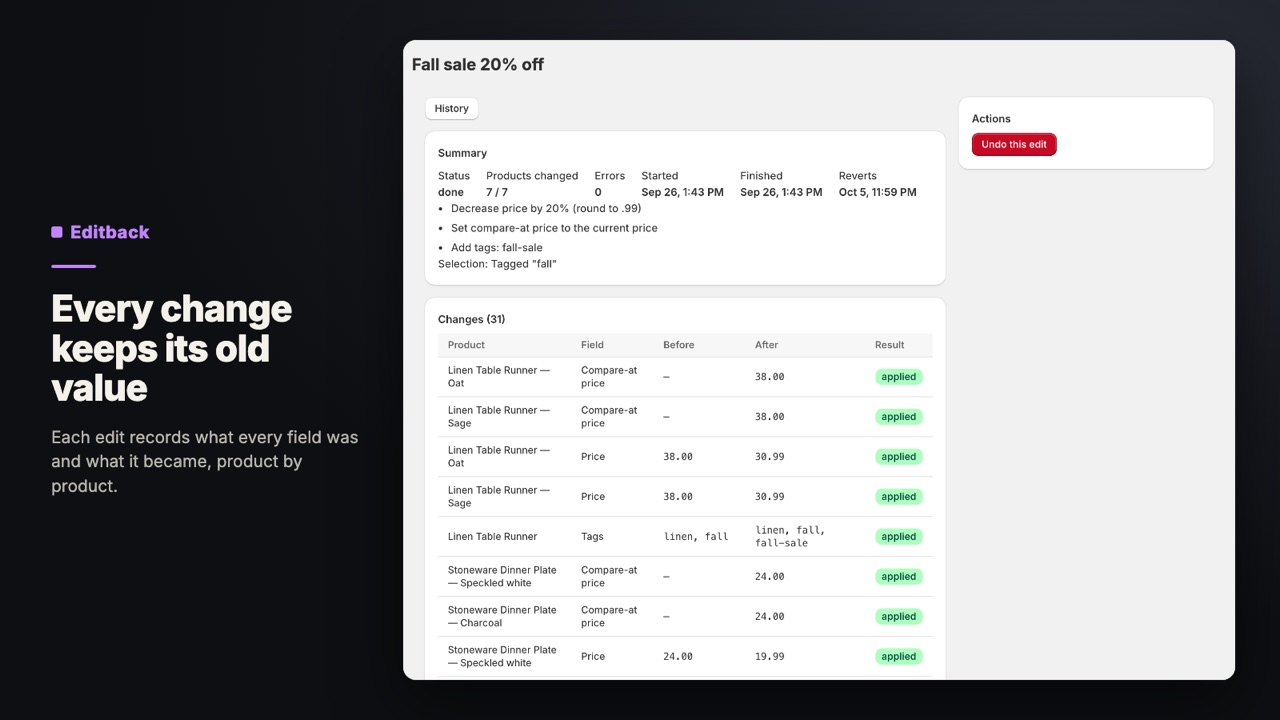Click 'Decrease price by 20%' bullet
This screenshot has height=720, width=1280.
pos(546,209)
